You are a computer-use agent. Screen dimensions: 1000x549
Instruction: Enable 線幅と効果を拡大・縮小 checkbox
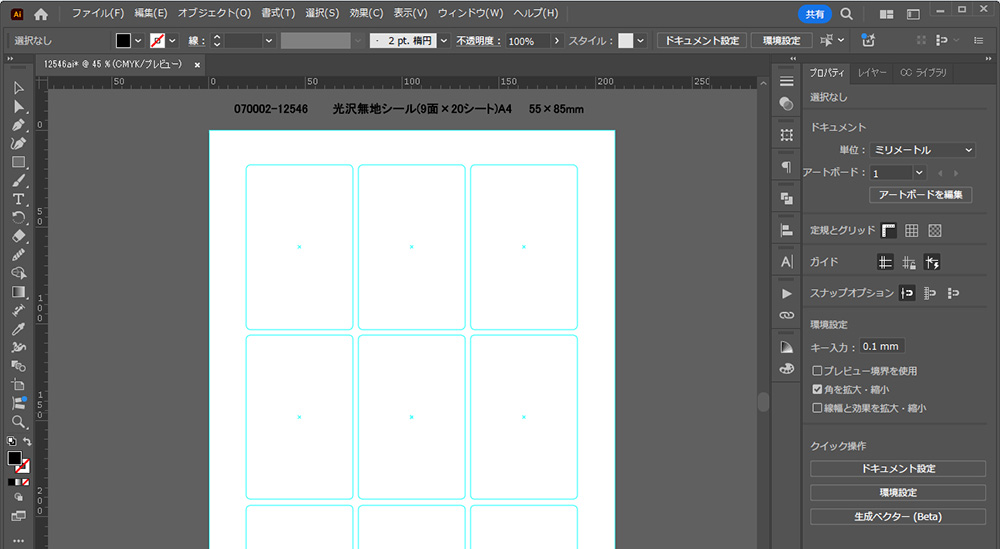tap(817, 408)
